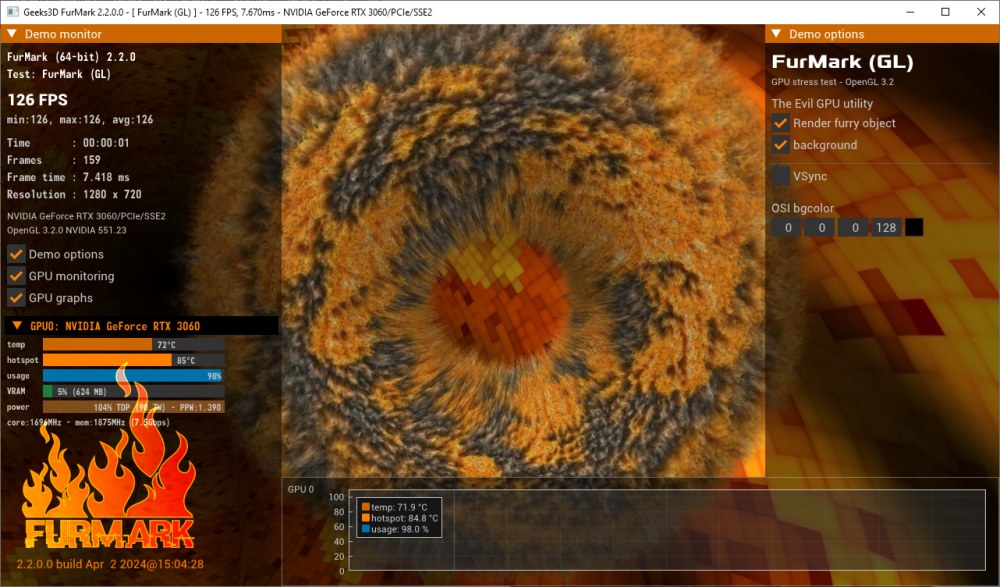Click the Frames 159 counter
The height and width of the screenshot is (587, 1000).
pyautogui.click(x=54, y=160)
